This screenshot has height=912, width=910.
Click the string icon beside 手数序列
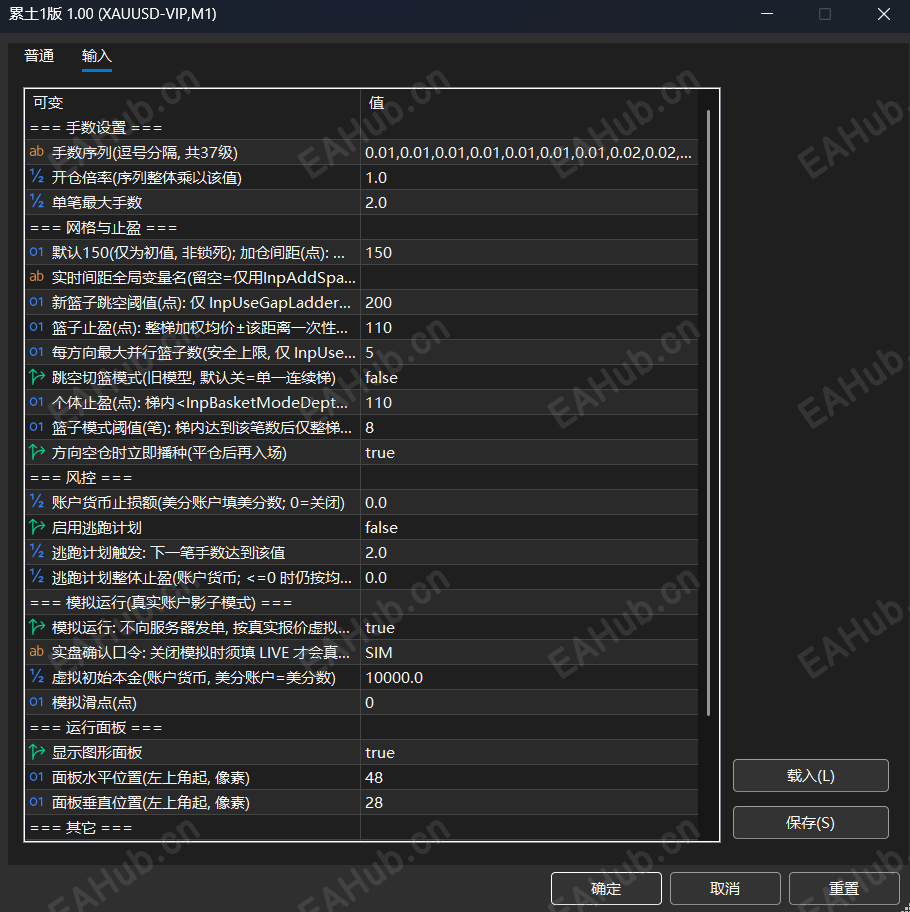37,152
